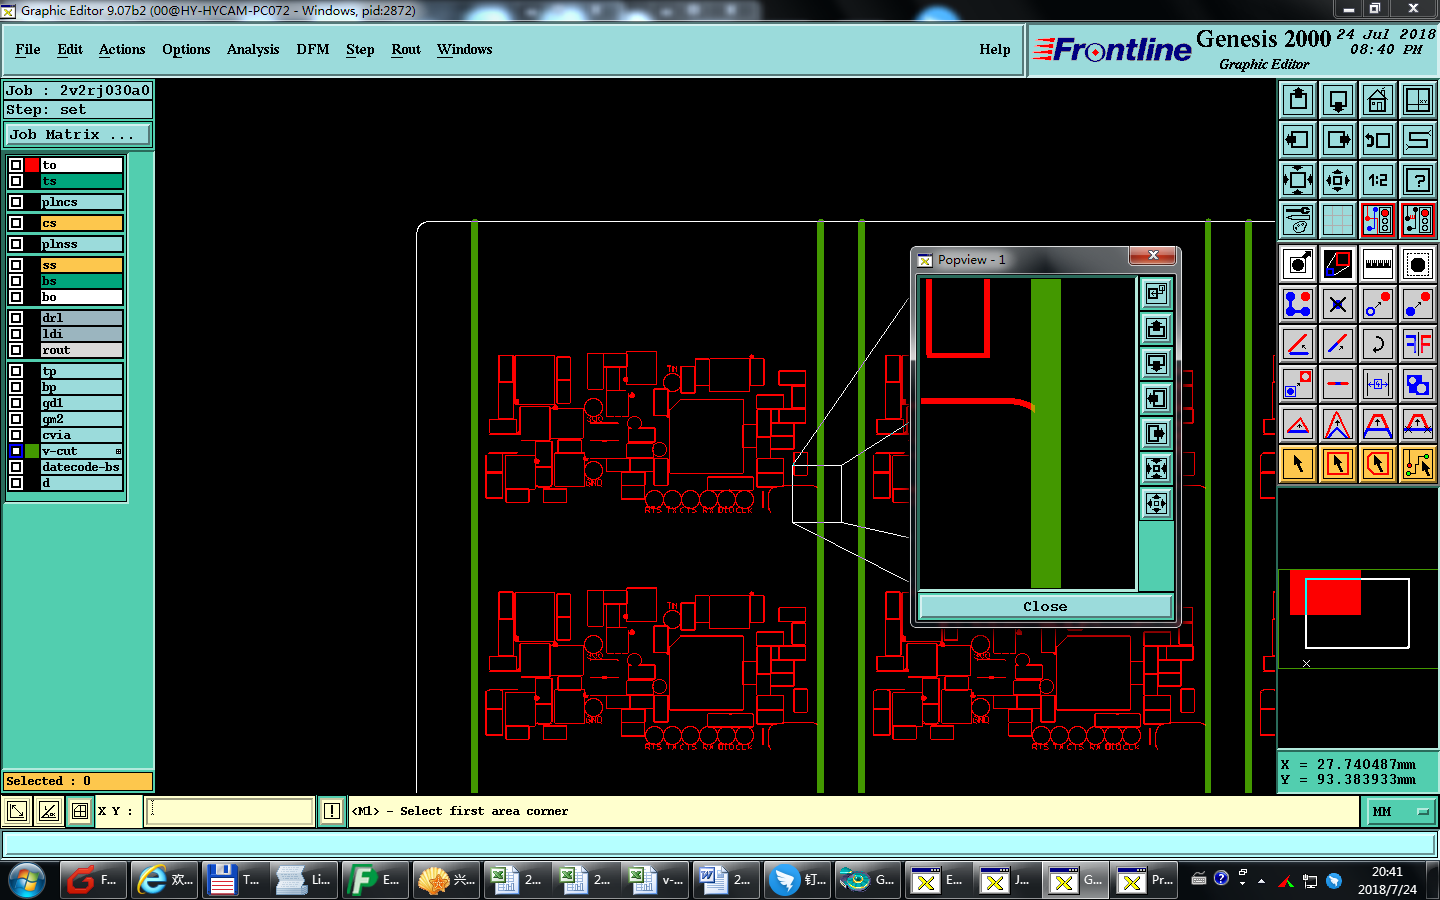Click the pan down icon in Popview

tap(1156, 364)
